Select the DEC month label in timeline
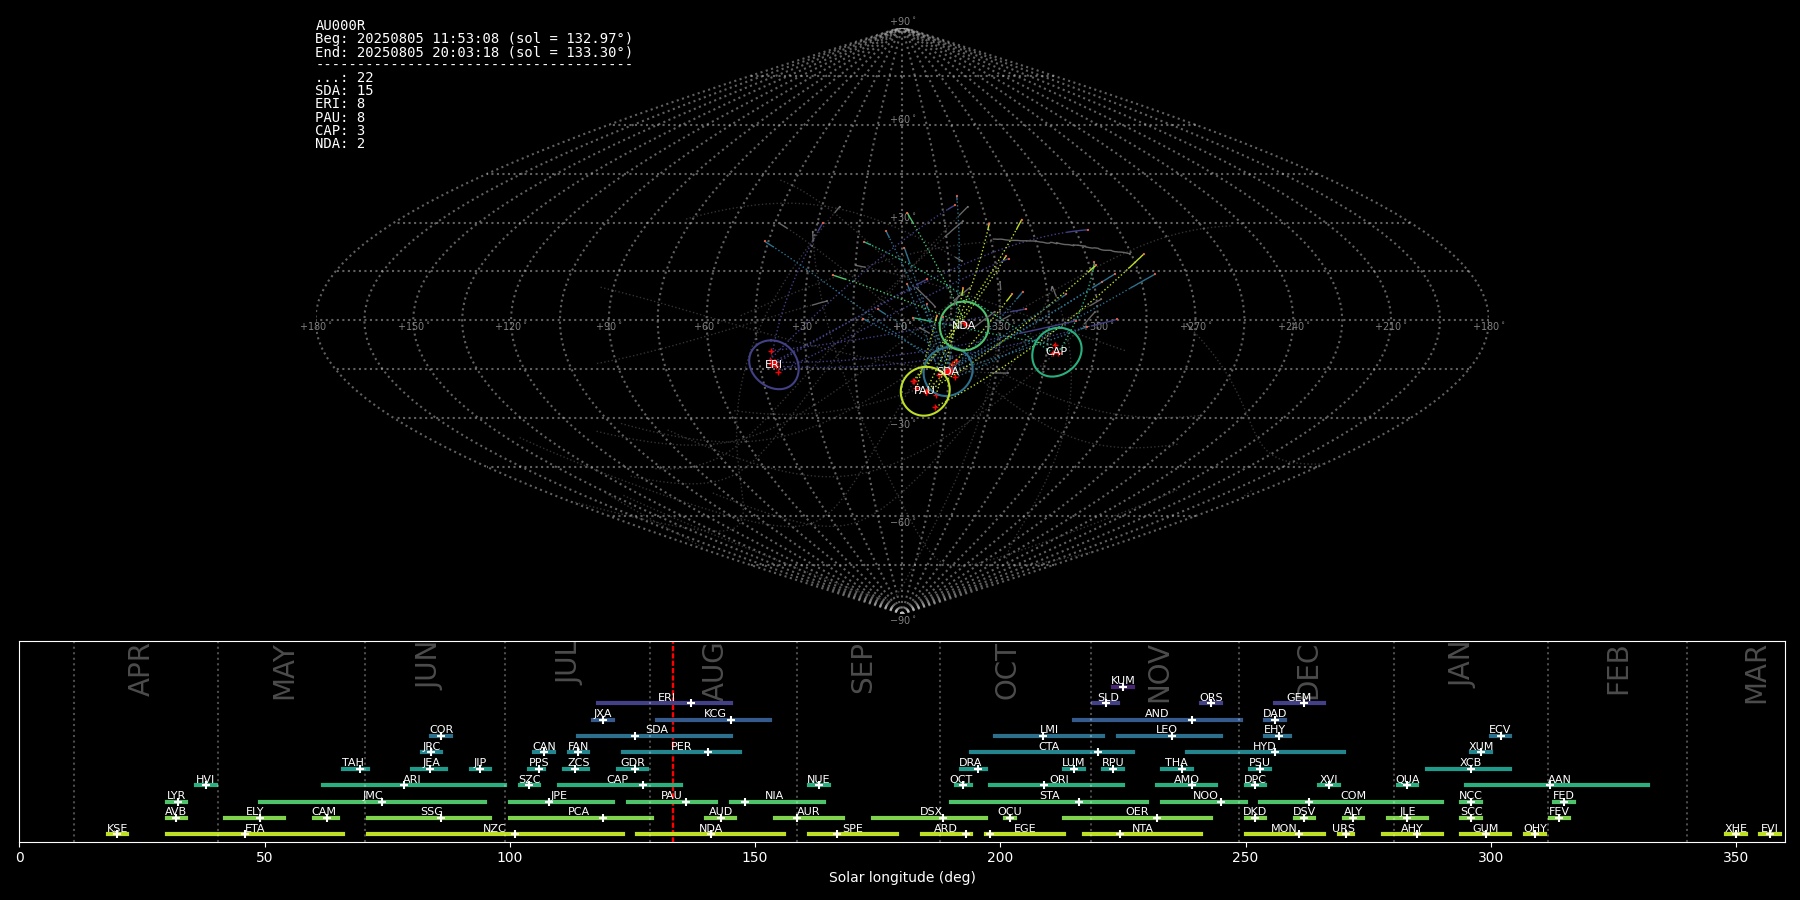 [1308, 672]
